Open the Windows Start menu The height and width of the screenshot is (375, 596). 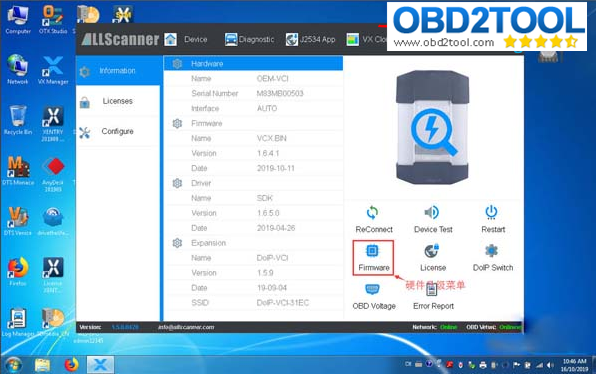tap(14, 365)
